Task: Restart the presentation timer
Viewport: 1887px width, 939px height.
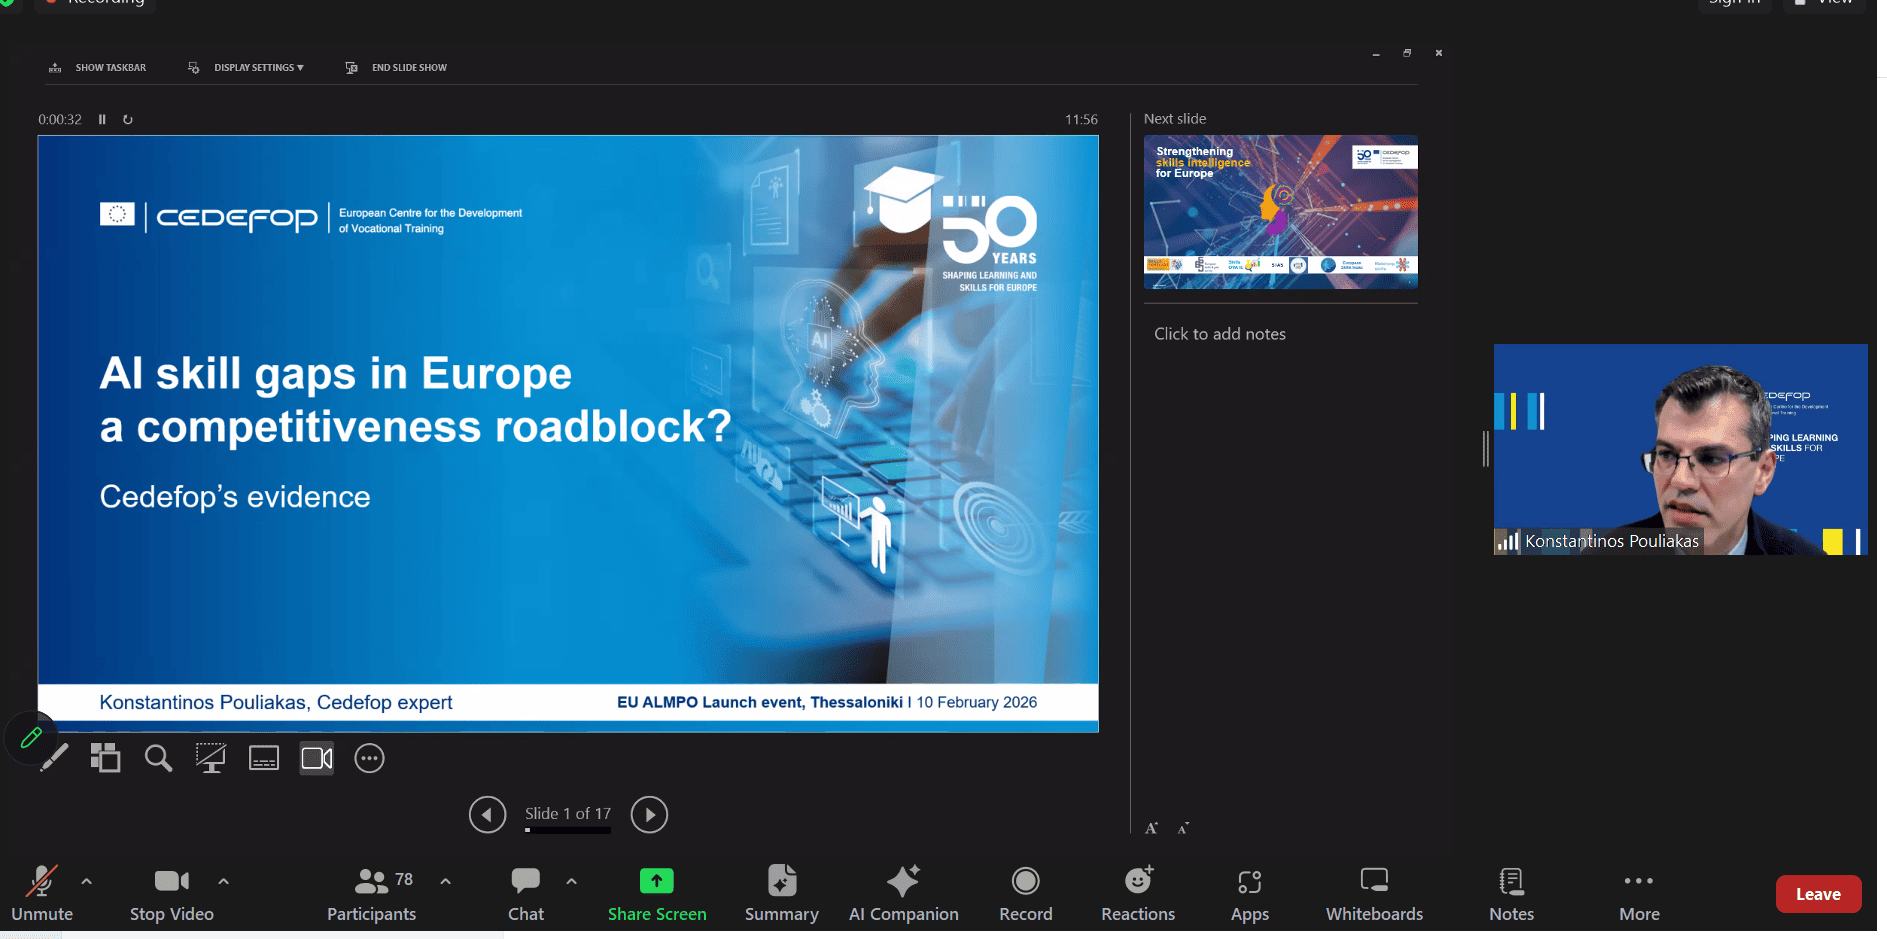Action: (128, 119)
